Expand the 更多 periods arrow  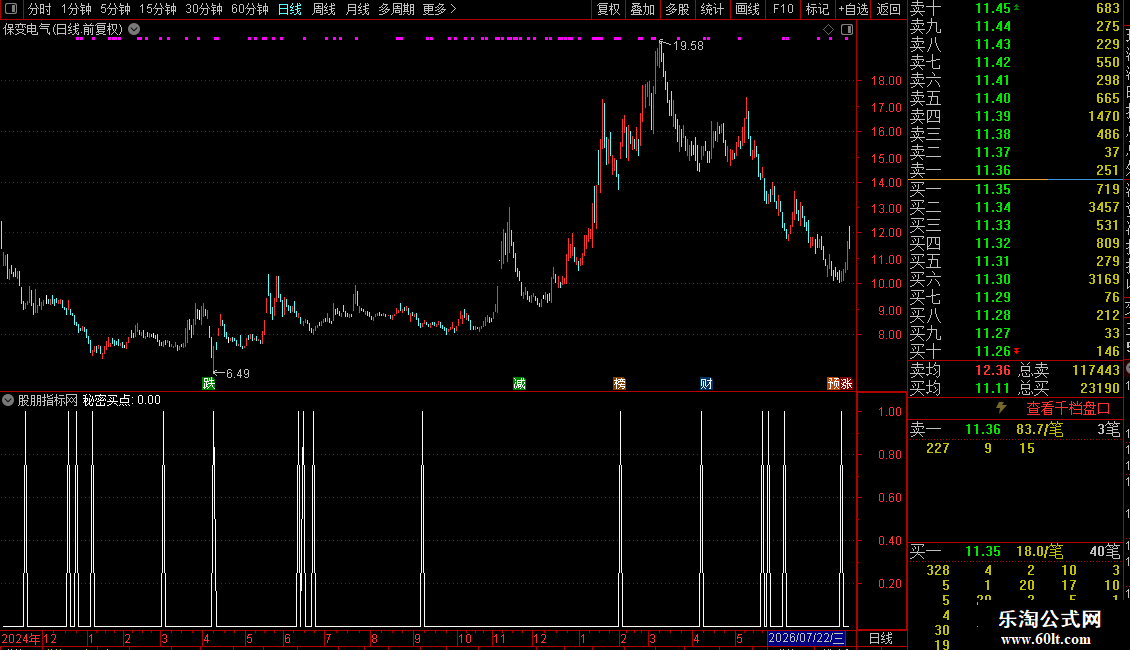pos(453,9)
